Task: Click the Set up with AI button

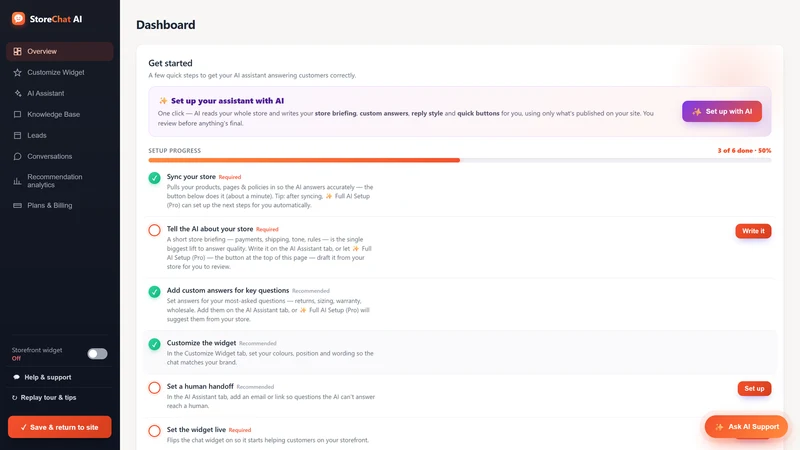Action: pyautogui.click(x=721, y=111)
